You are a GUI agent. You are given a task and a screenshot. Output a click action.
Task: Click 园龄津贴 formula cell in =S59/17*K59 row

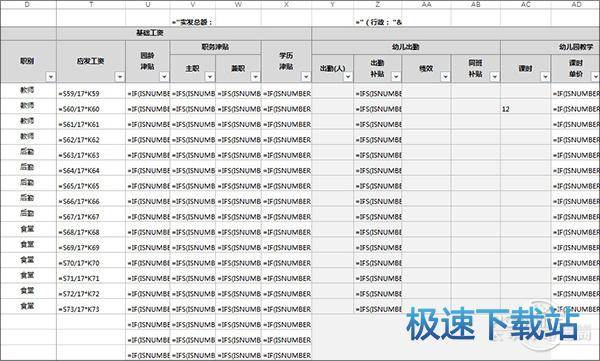click(148, 91)
